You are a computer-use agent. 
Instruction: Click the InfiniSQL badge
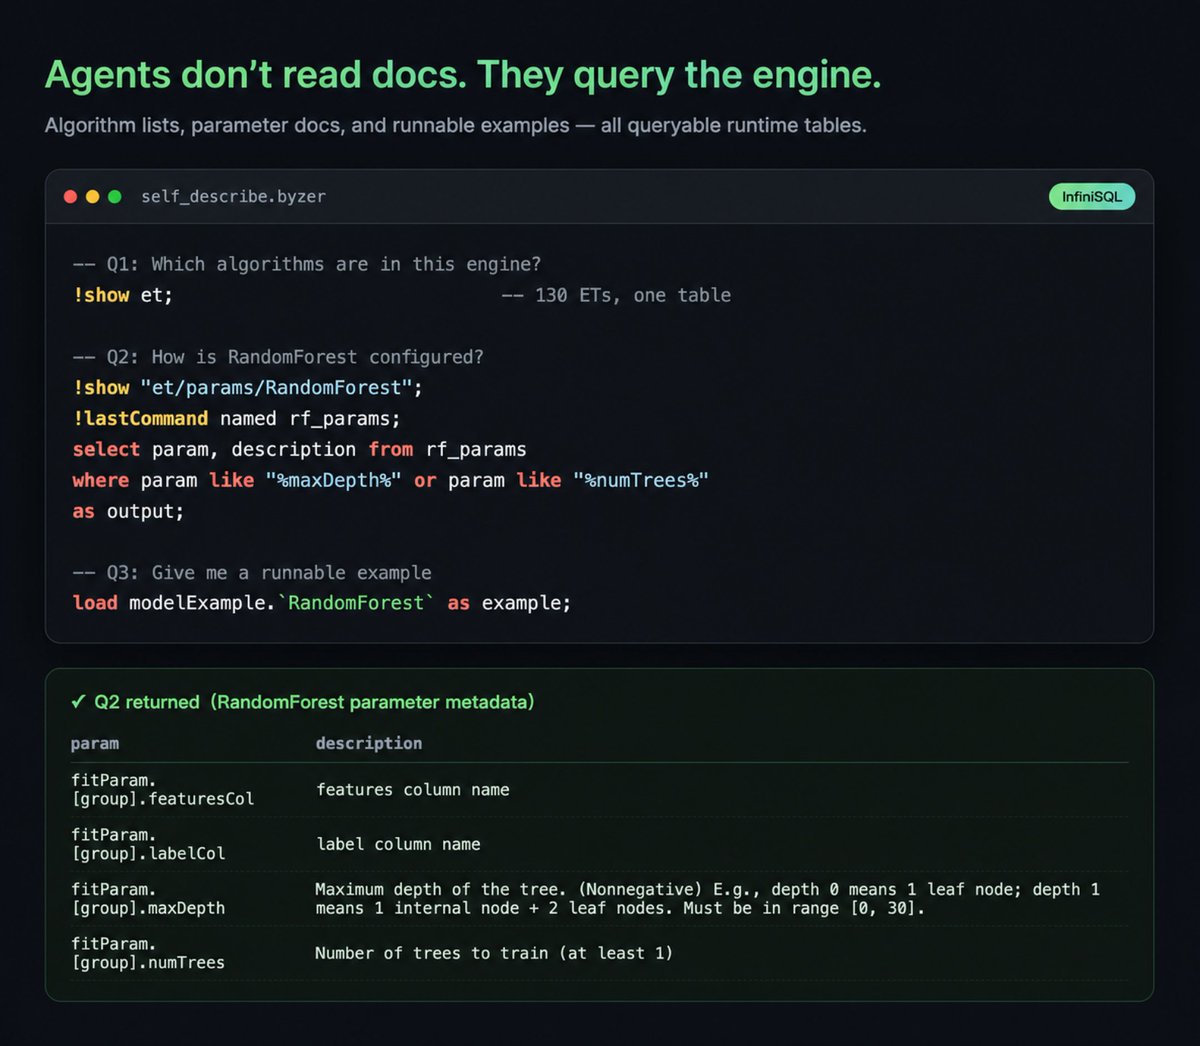pyautogui.click(x=1092, y=197)
